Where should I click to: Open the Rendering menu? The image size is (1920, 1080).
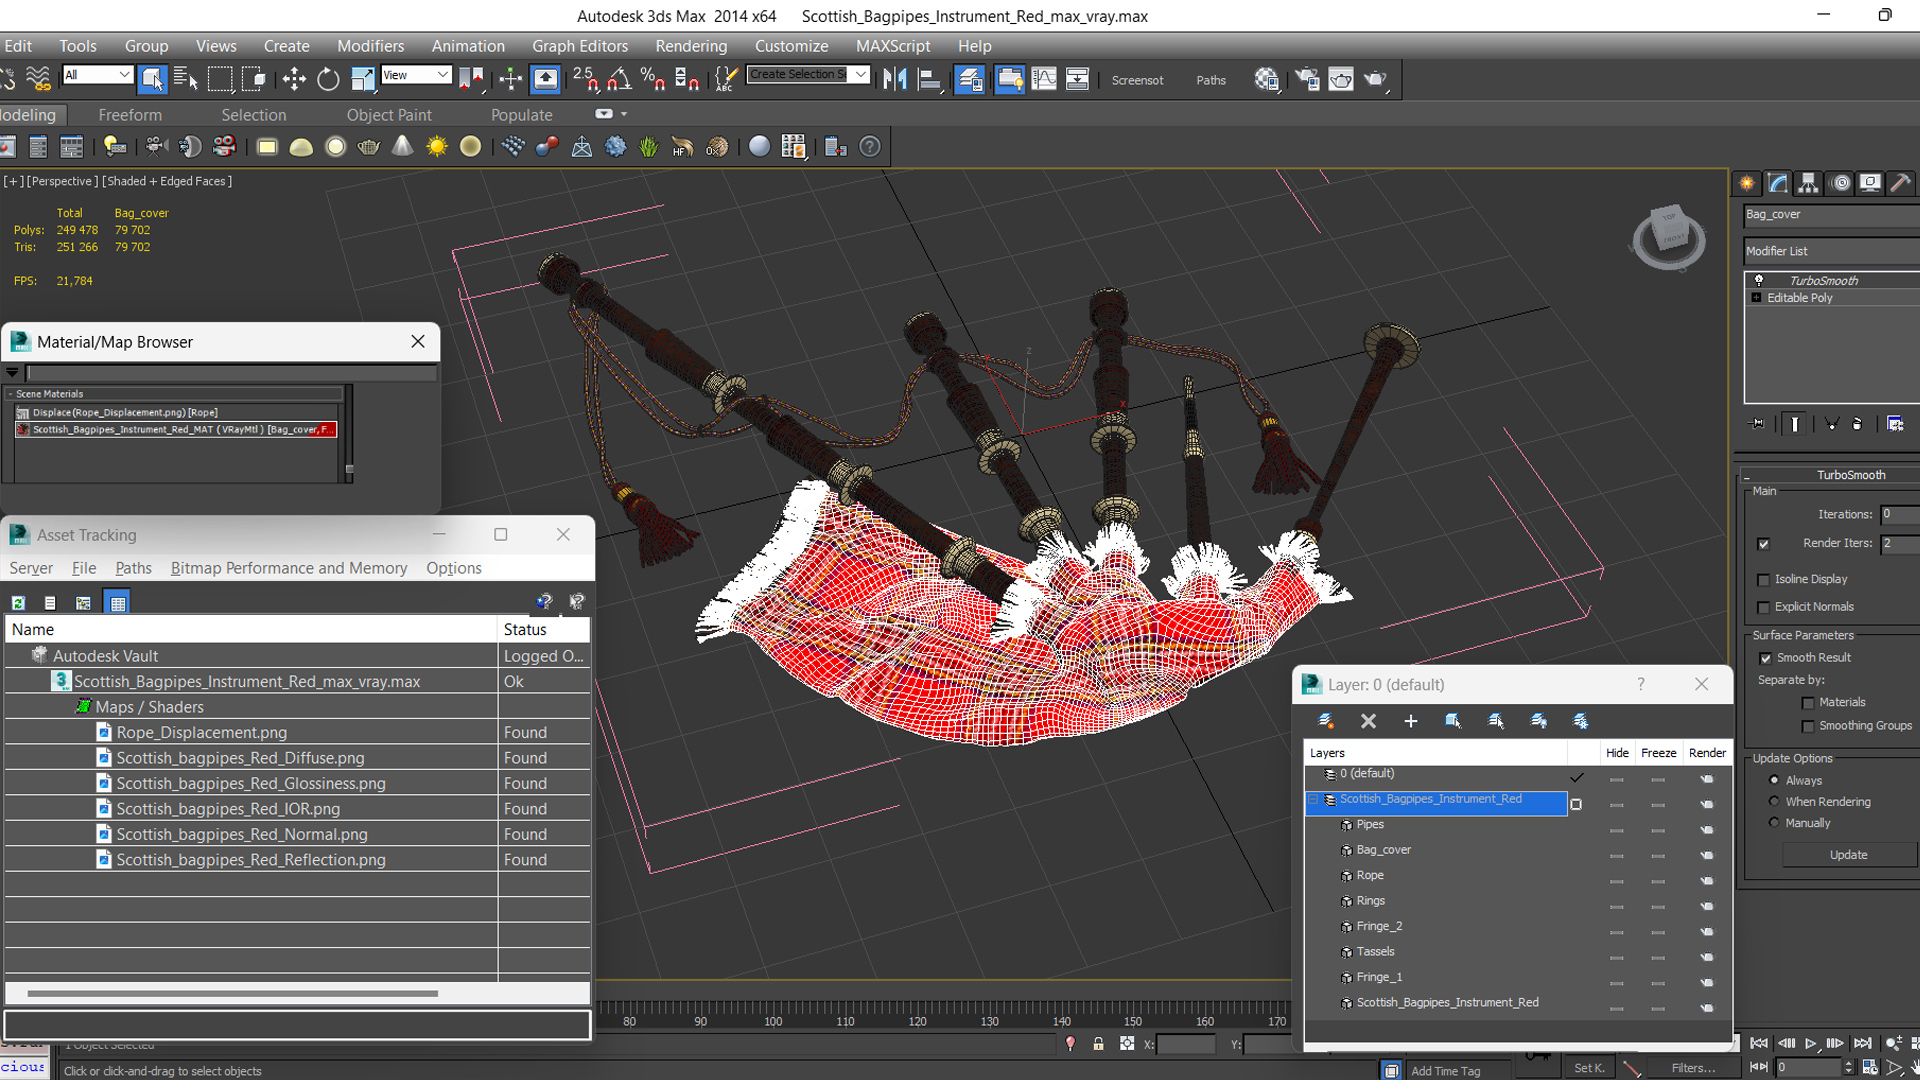691,46
